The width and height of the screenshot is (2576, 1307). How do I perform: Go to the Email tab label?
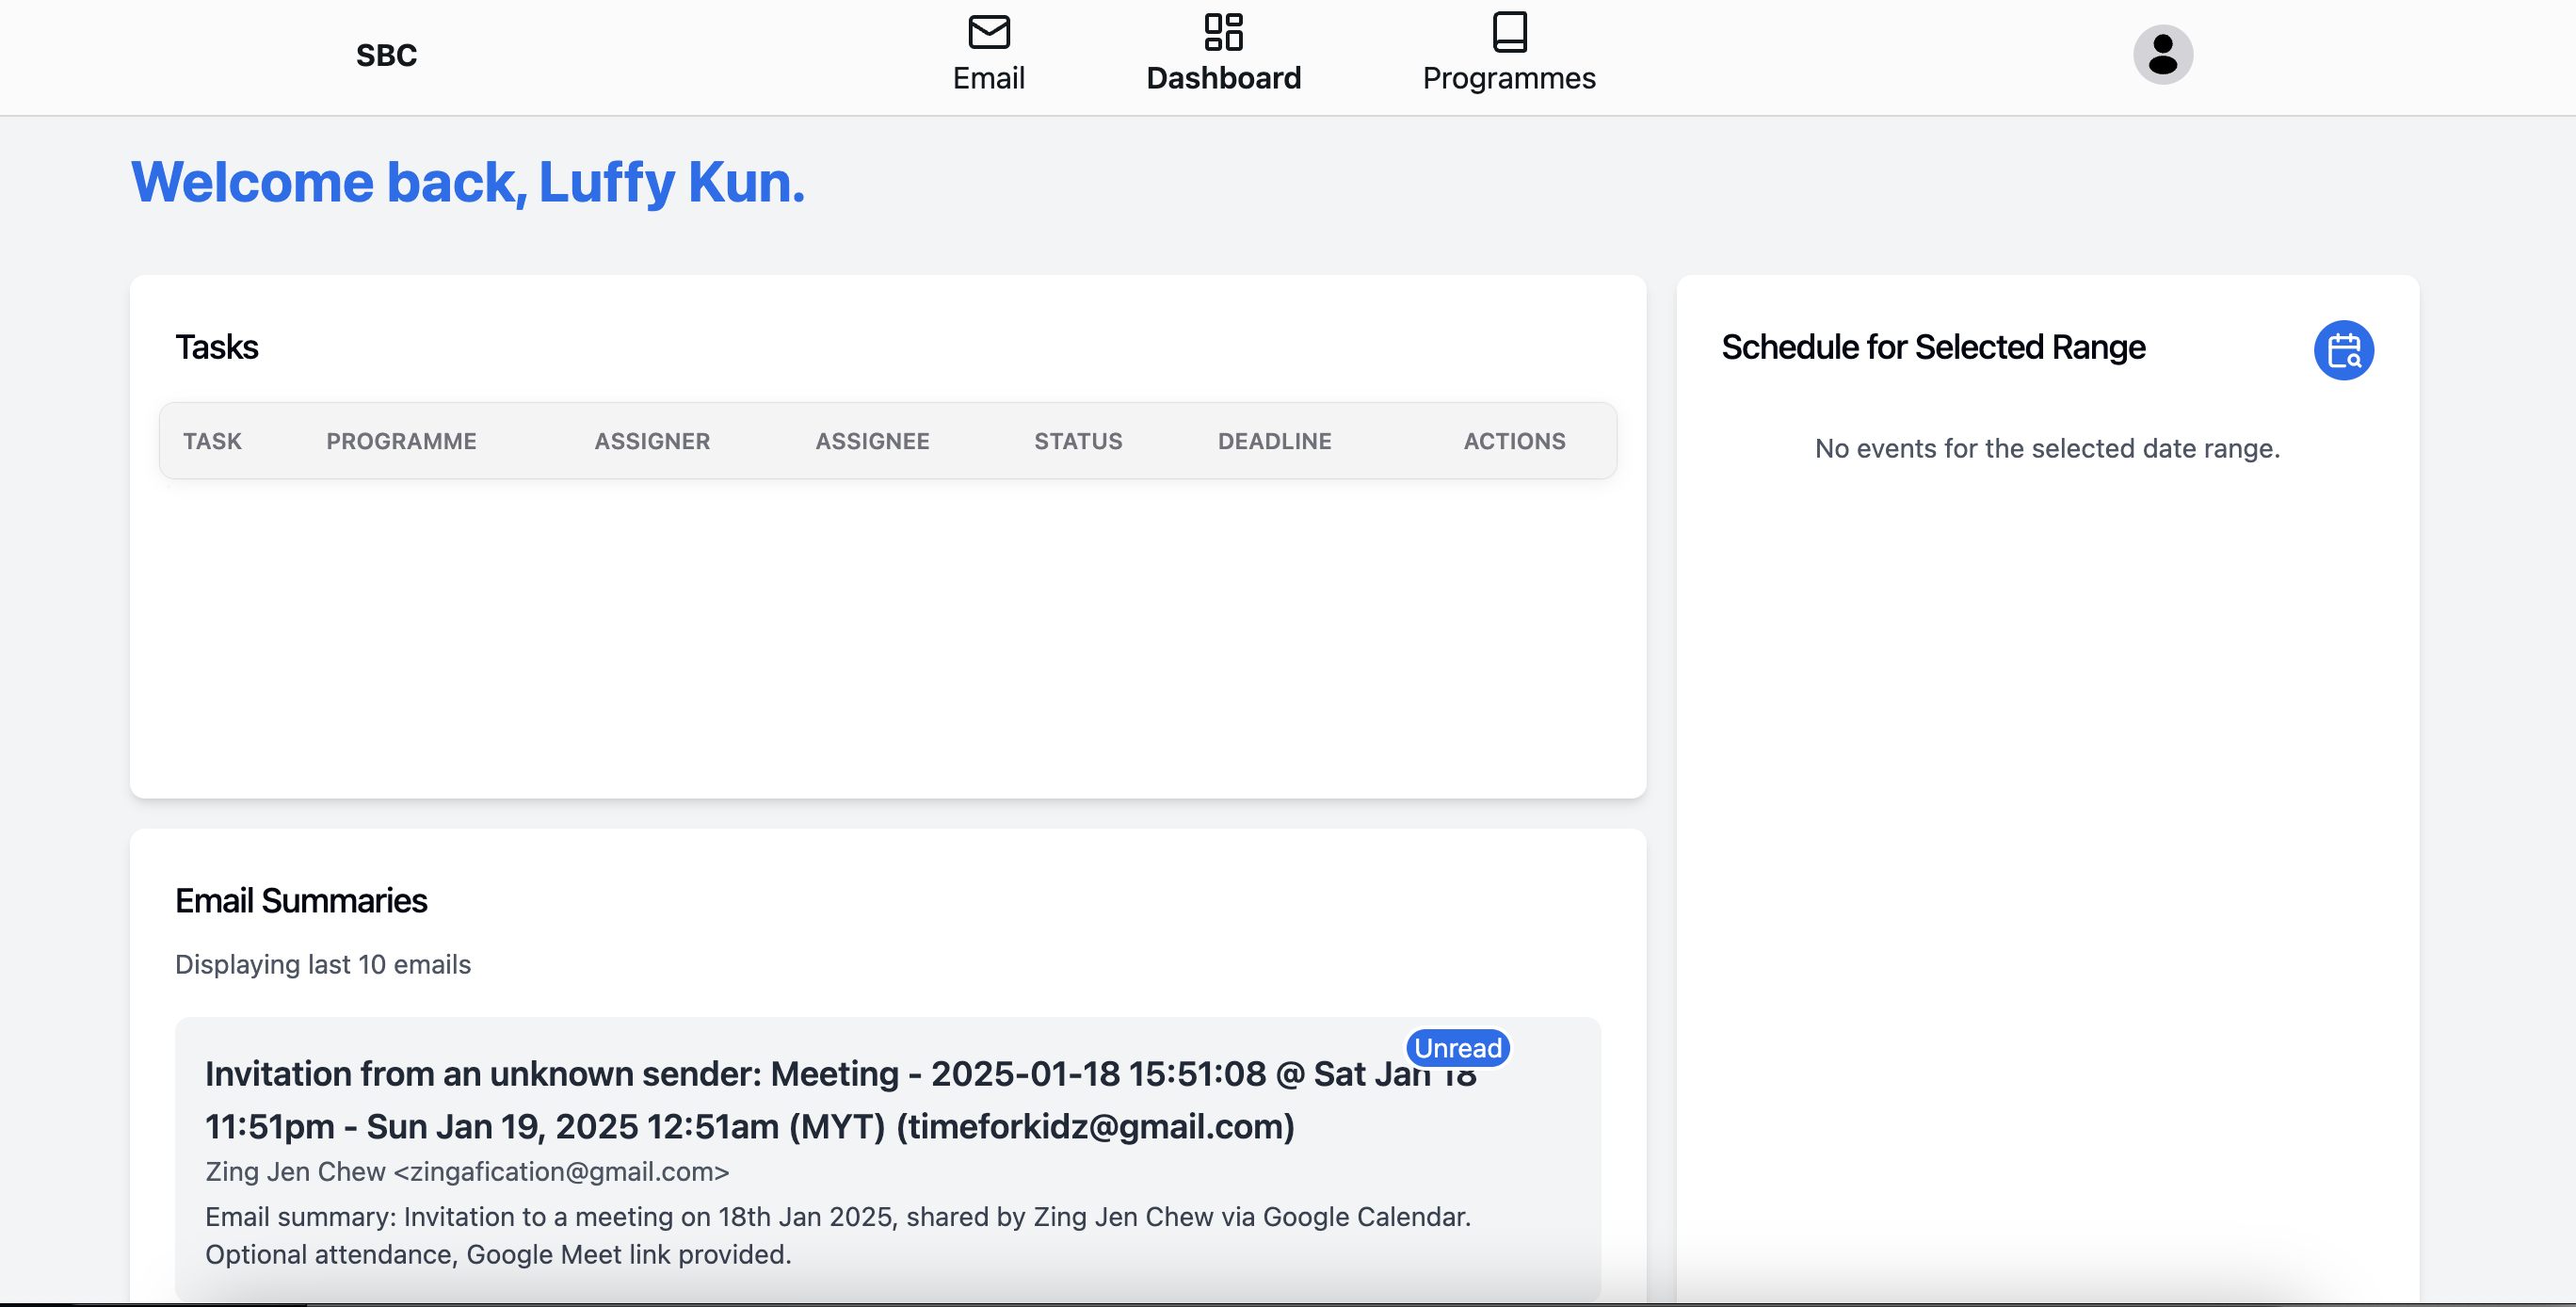[x=988, y=78]
